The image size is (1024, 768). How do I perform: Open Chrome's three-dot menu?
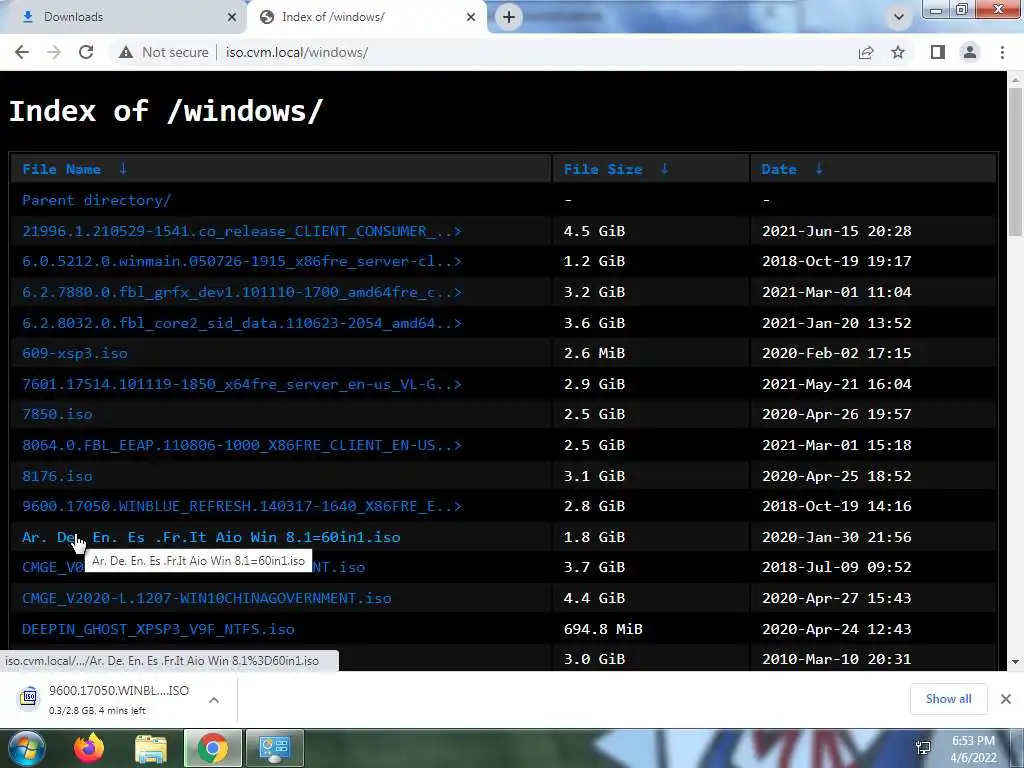(x=1002, y=52)
